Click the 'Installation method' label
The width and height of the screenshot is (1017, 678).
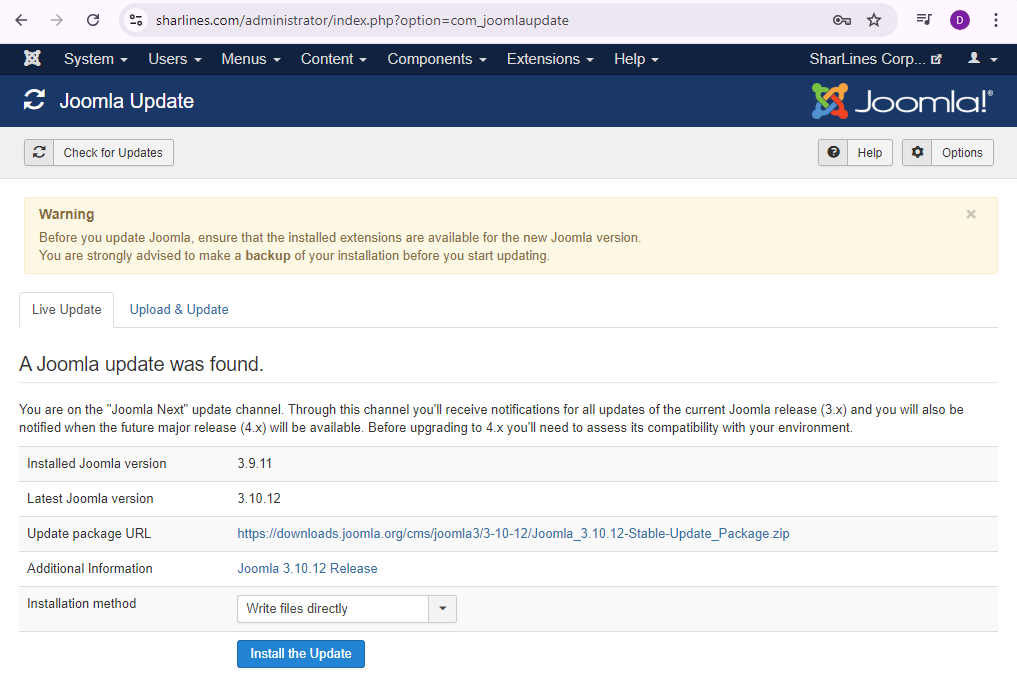tap(82, 603)
